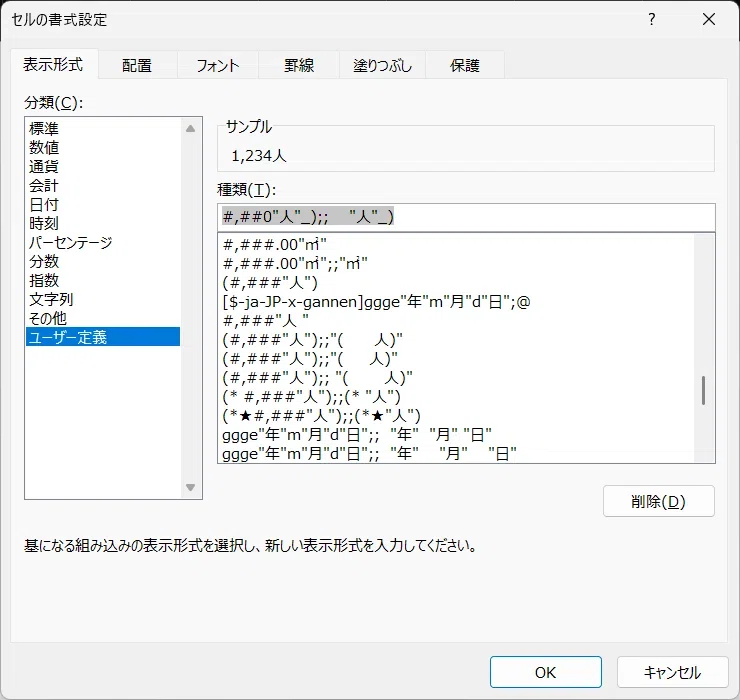Confirm with the OK button

tap(546, 672)
